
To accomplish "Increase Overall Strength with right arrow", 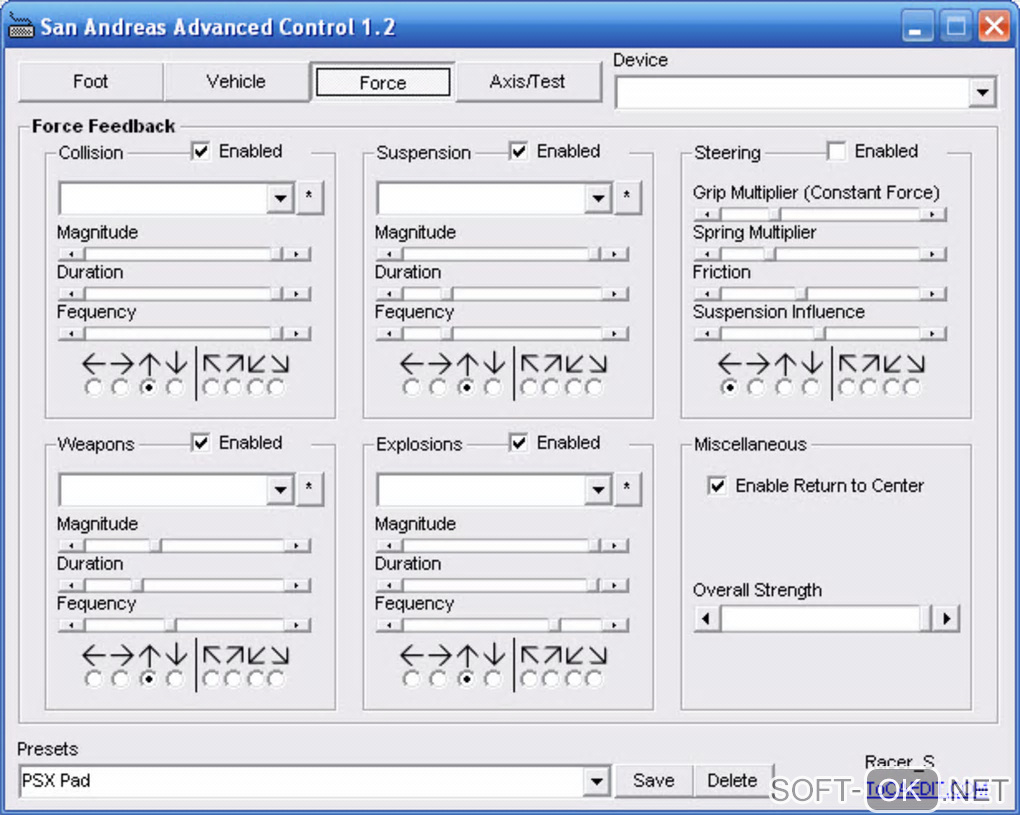I will point(946,618).
